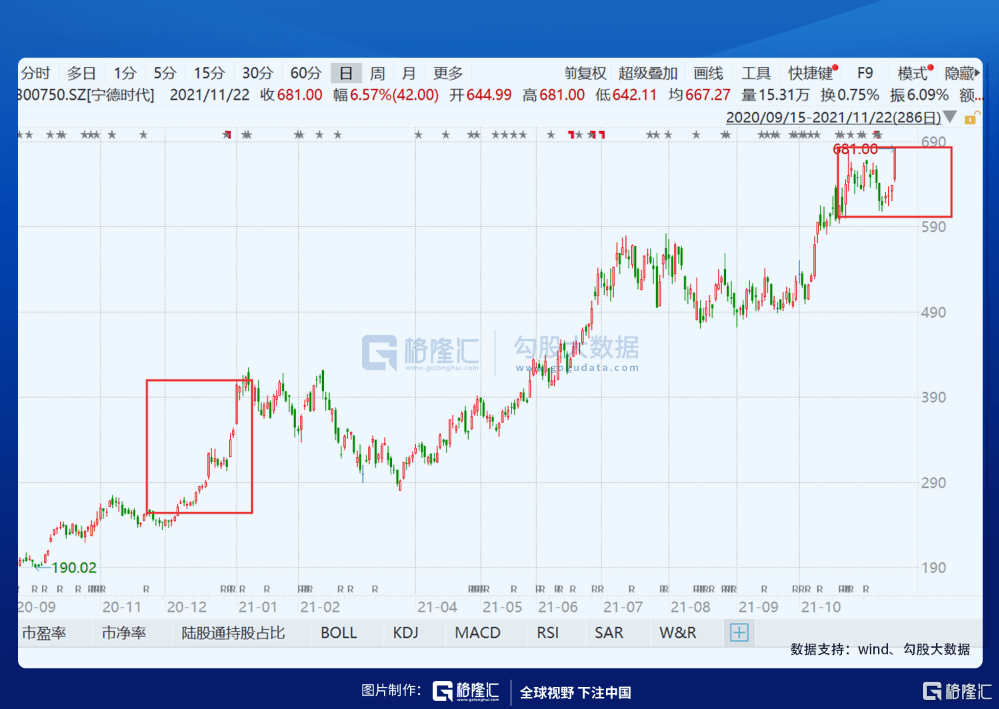Click the 低642.11 low price value
The image size is (999, 709).
pyautogui.click(x=626, y=95)
